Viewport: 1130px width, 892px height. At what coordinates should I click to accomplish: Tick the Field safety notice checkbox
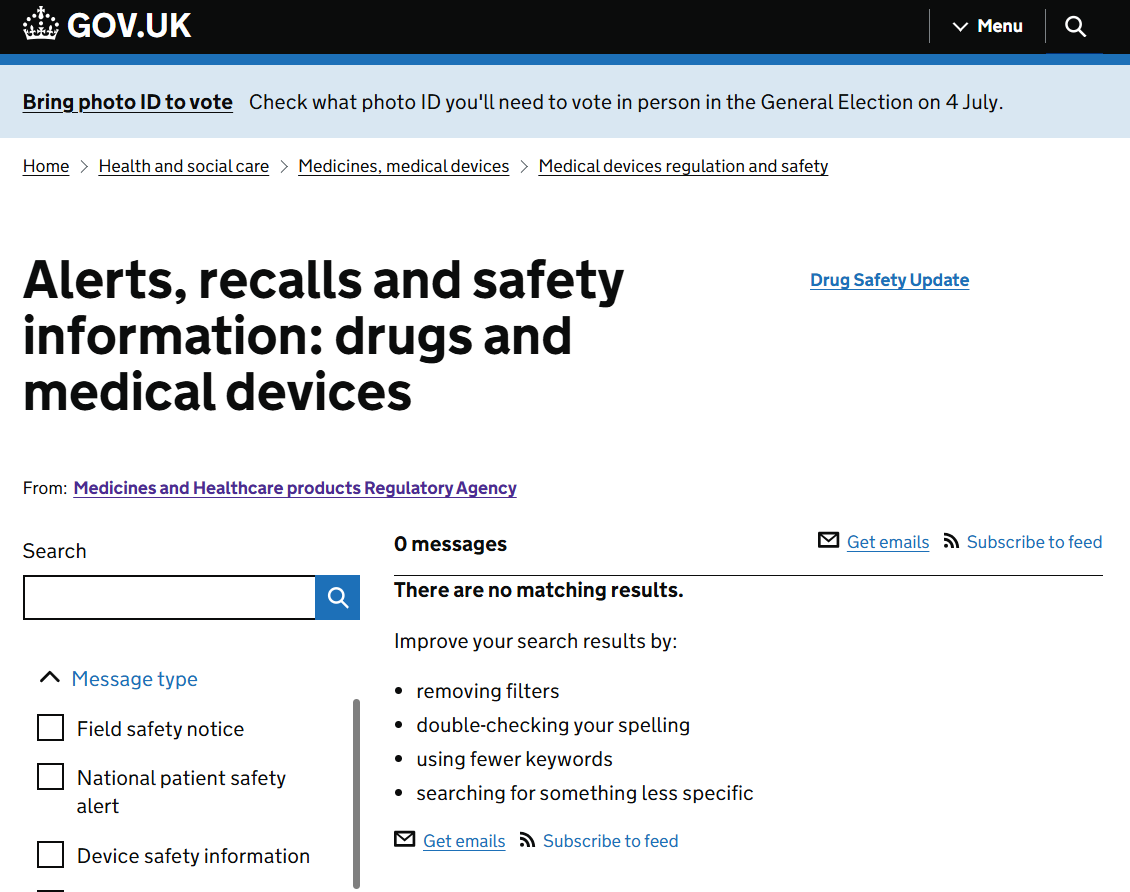tap(50, 728)
